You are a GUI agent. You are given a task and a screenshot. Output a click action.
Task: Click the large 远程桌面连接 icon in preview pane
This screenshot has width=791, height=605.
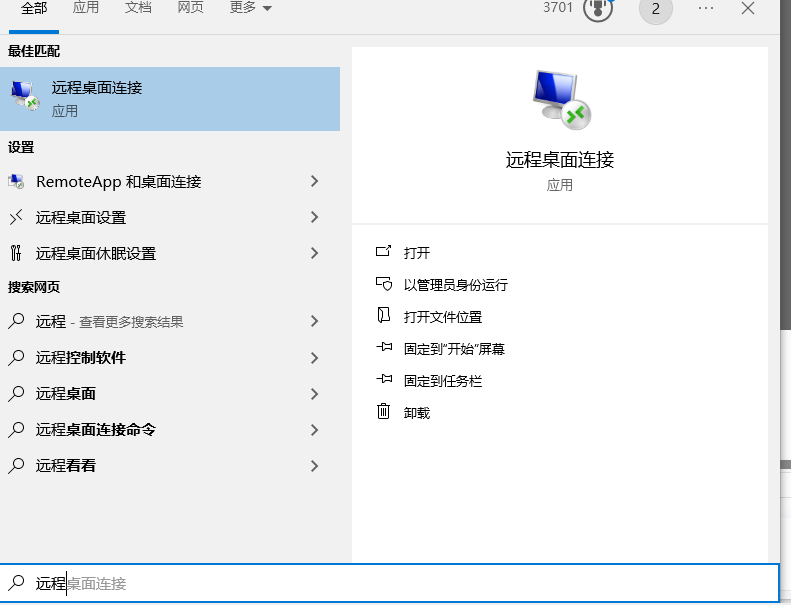pyautogui.click(x=560, y=100)
